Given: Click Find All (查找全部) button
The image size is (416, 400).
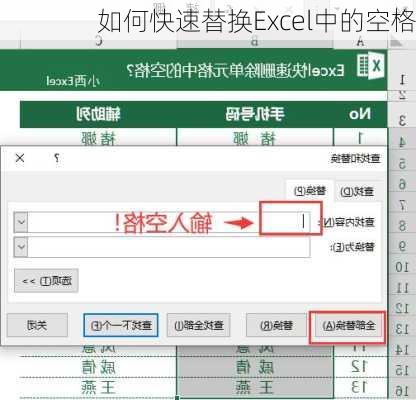Looking at the screenshot, I should point(199,325).
